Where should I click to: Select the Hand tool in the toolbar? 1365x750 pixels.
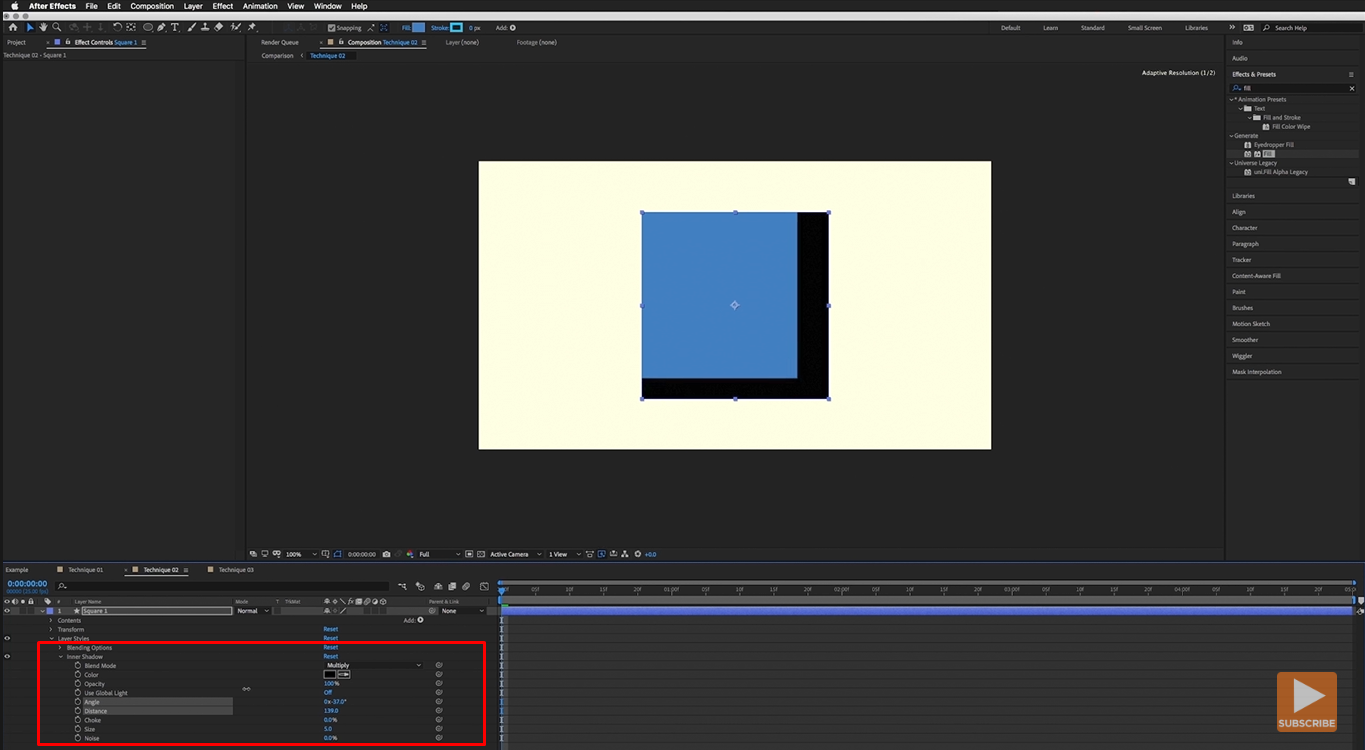click(x=44, y=27)
